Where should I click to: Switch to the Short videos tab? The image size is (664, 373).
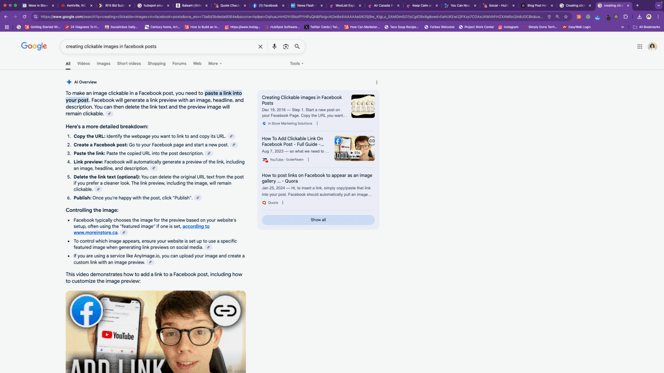click(129, 64)
